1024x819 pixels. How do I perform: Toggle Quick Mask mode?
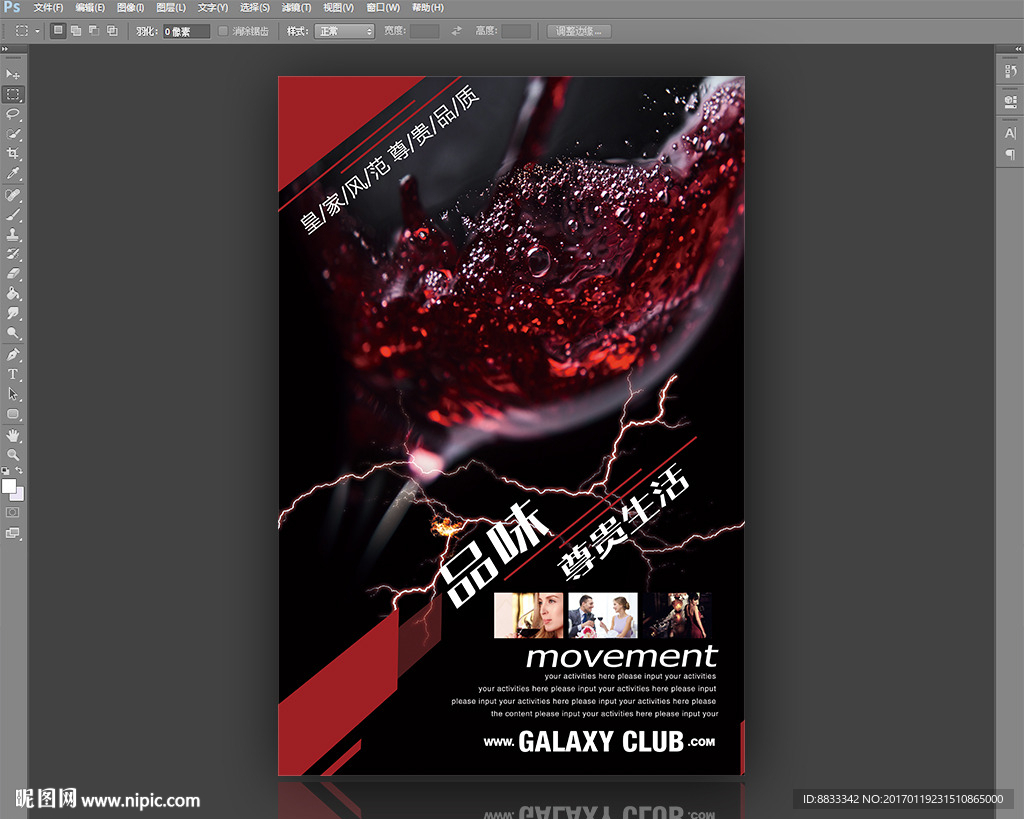13,512
